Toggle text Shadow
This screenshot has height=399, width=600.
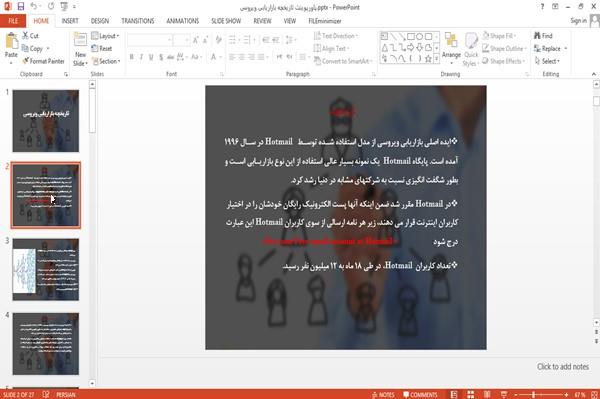pos(161,57)
